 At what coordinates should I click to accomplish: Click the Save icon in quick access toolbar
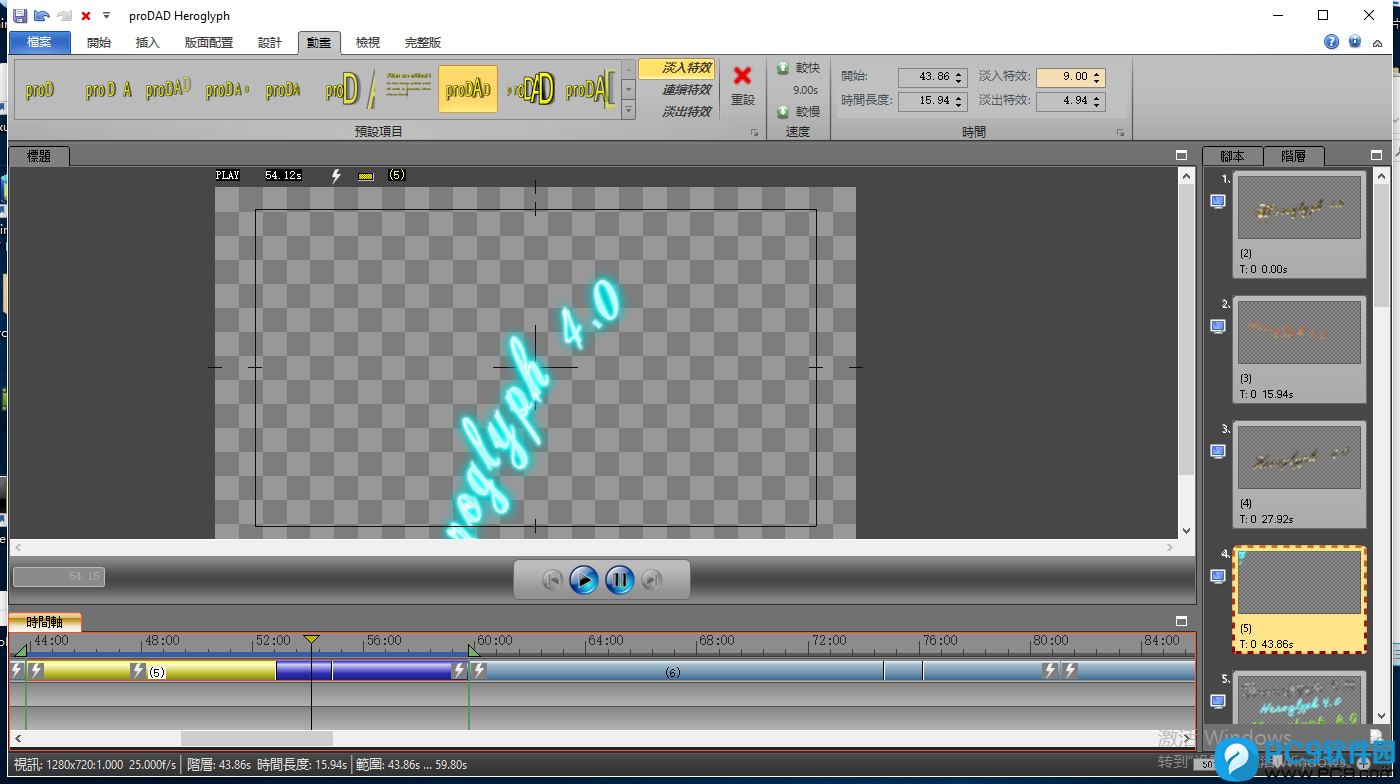coord(20,15)
